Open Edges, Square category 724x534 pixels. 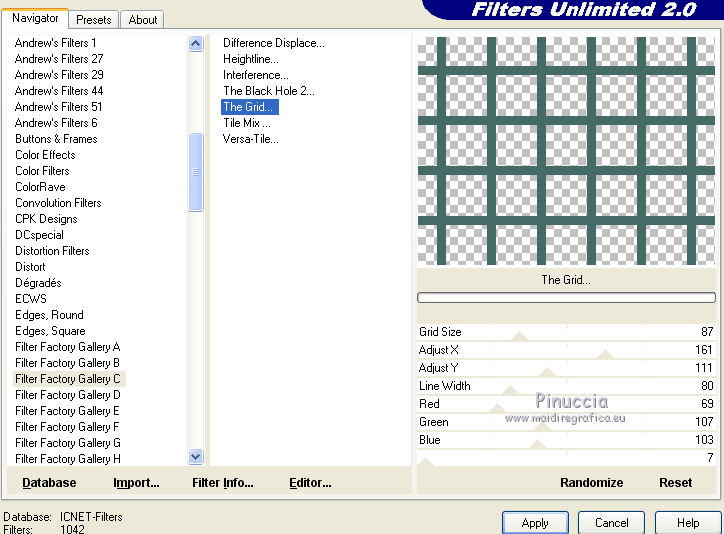50,331
